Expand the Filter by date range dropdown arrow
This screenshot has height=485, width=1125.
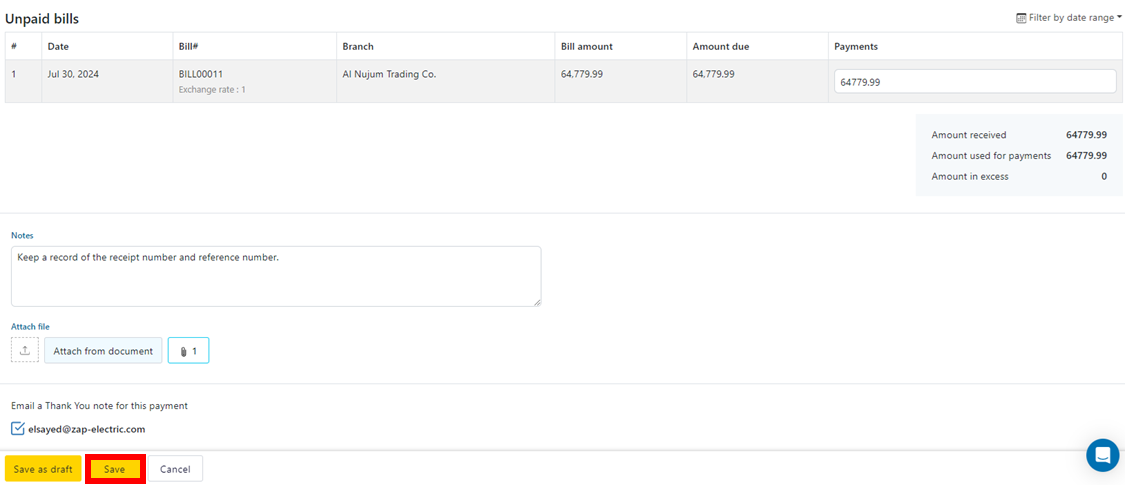[1119, 17]
